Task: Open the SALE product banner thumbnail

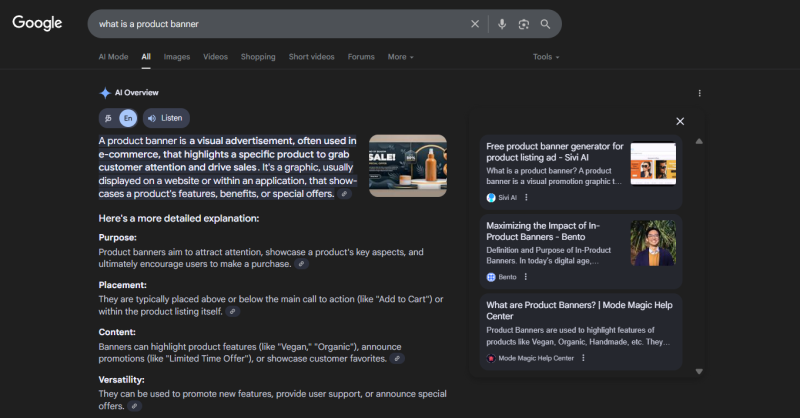Action: click(x=408, y=166)
